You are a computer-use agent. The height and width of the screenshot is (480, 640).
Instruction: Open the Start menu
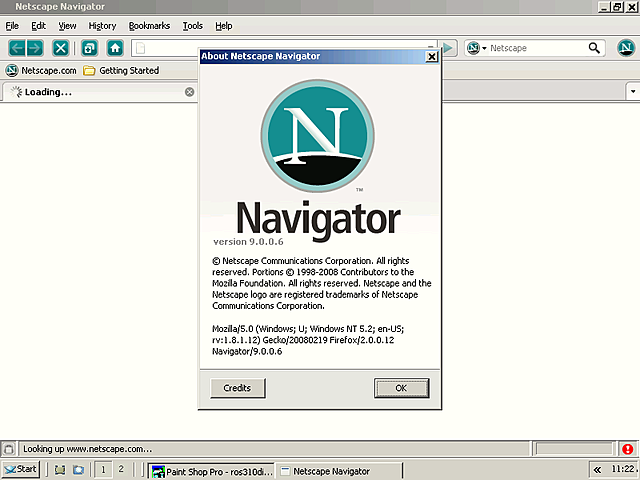(20, 469)
